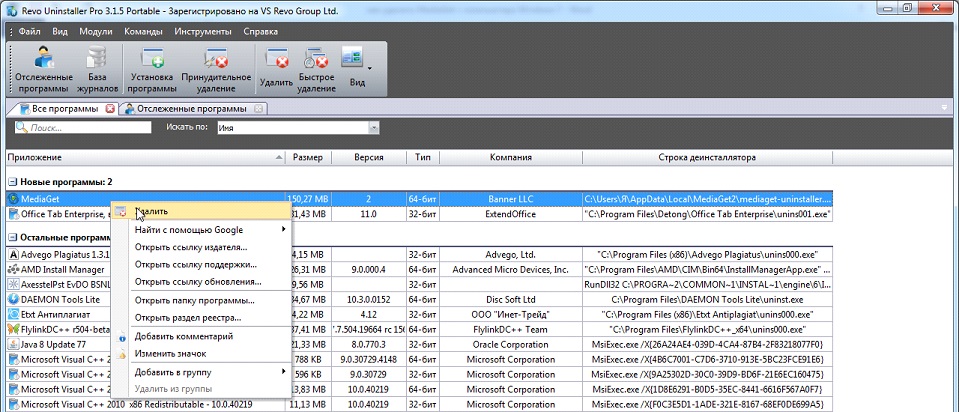Close the Все программы tab
This screenshot has width=959, height=412.
[110, 108]
